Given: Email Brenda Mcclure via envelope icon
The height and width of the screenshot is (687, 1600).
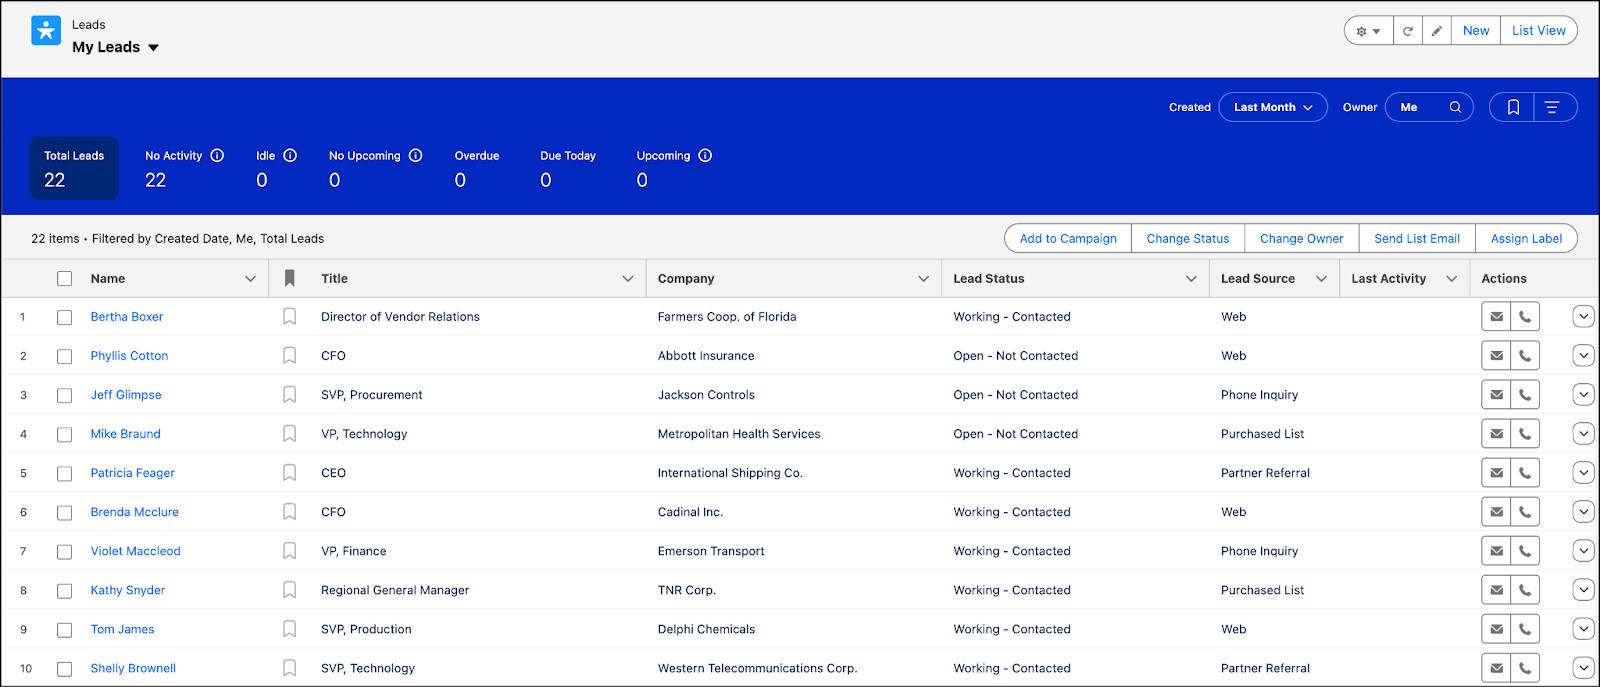Looking at the screenshot, I should pos(1496,512).
